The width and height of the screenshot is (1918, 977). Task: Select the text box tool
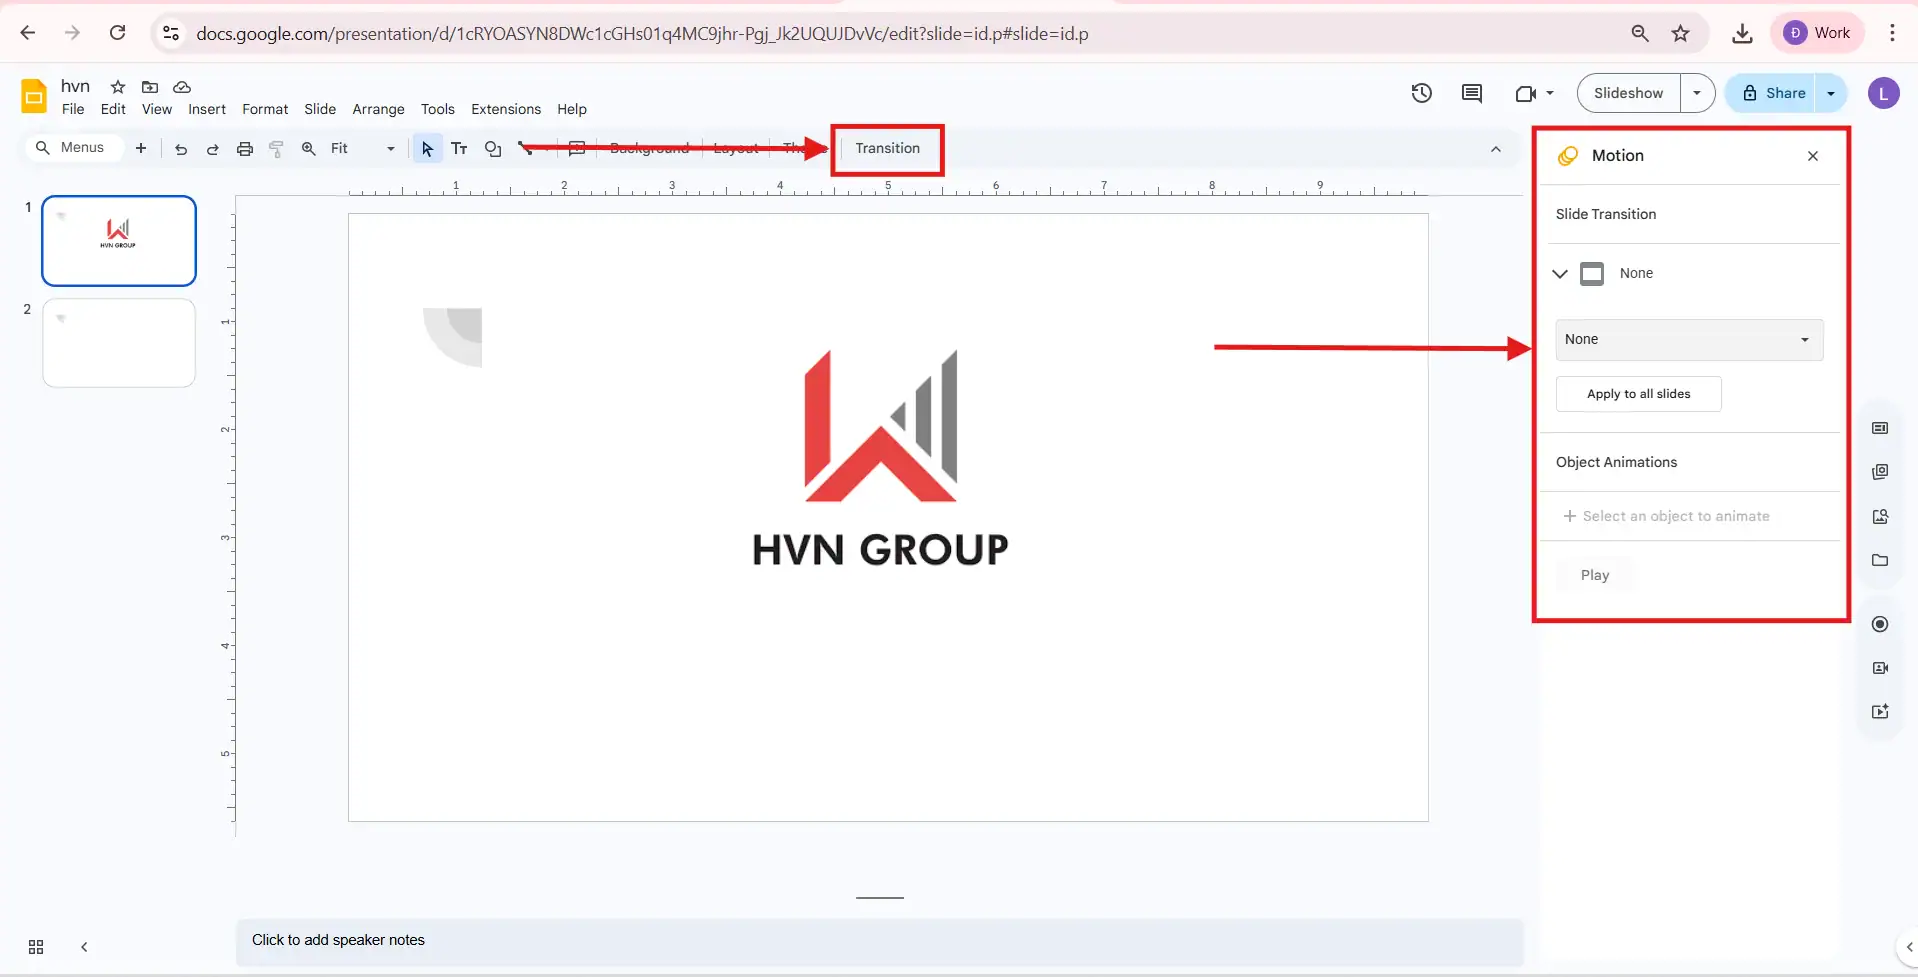pyautogui.click(x=459, y=148)
